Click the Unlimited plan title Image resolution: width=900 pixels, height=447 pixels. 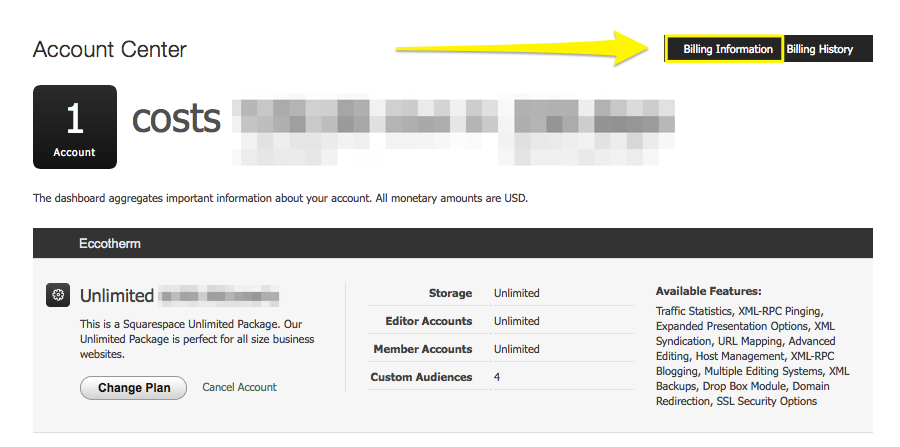(x=117, y=296)
